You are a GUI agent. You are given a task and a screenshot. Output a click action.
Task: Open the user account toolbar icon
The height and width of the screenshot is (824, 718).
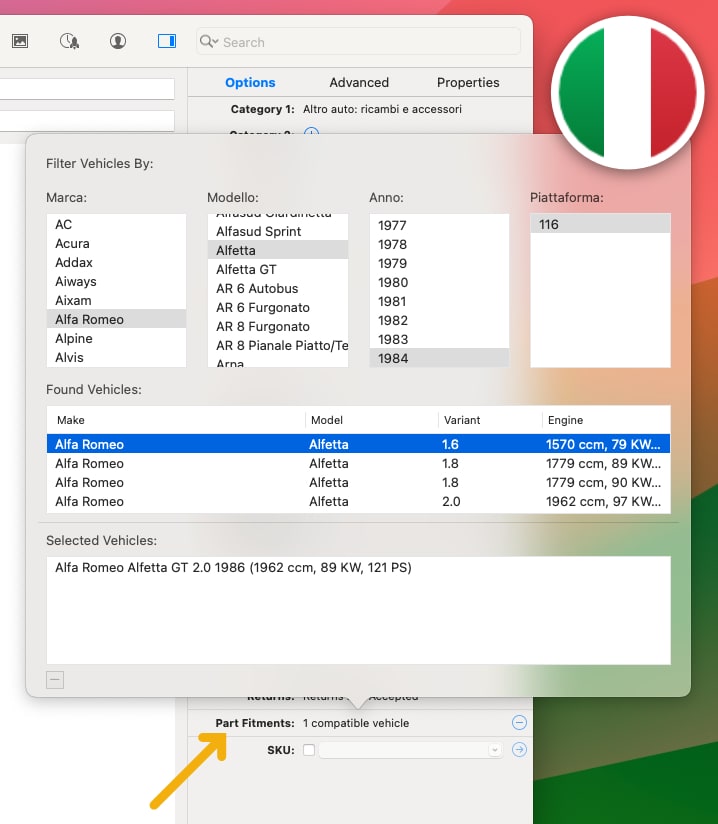(118, 41)
